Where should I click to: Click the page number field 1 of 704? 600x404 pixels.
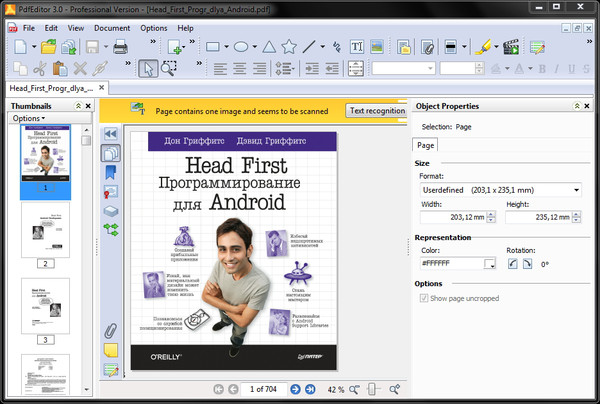click(x=264, y=389)
